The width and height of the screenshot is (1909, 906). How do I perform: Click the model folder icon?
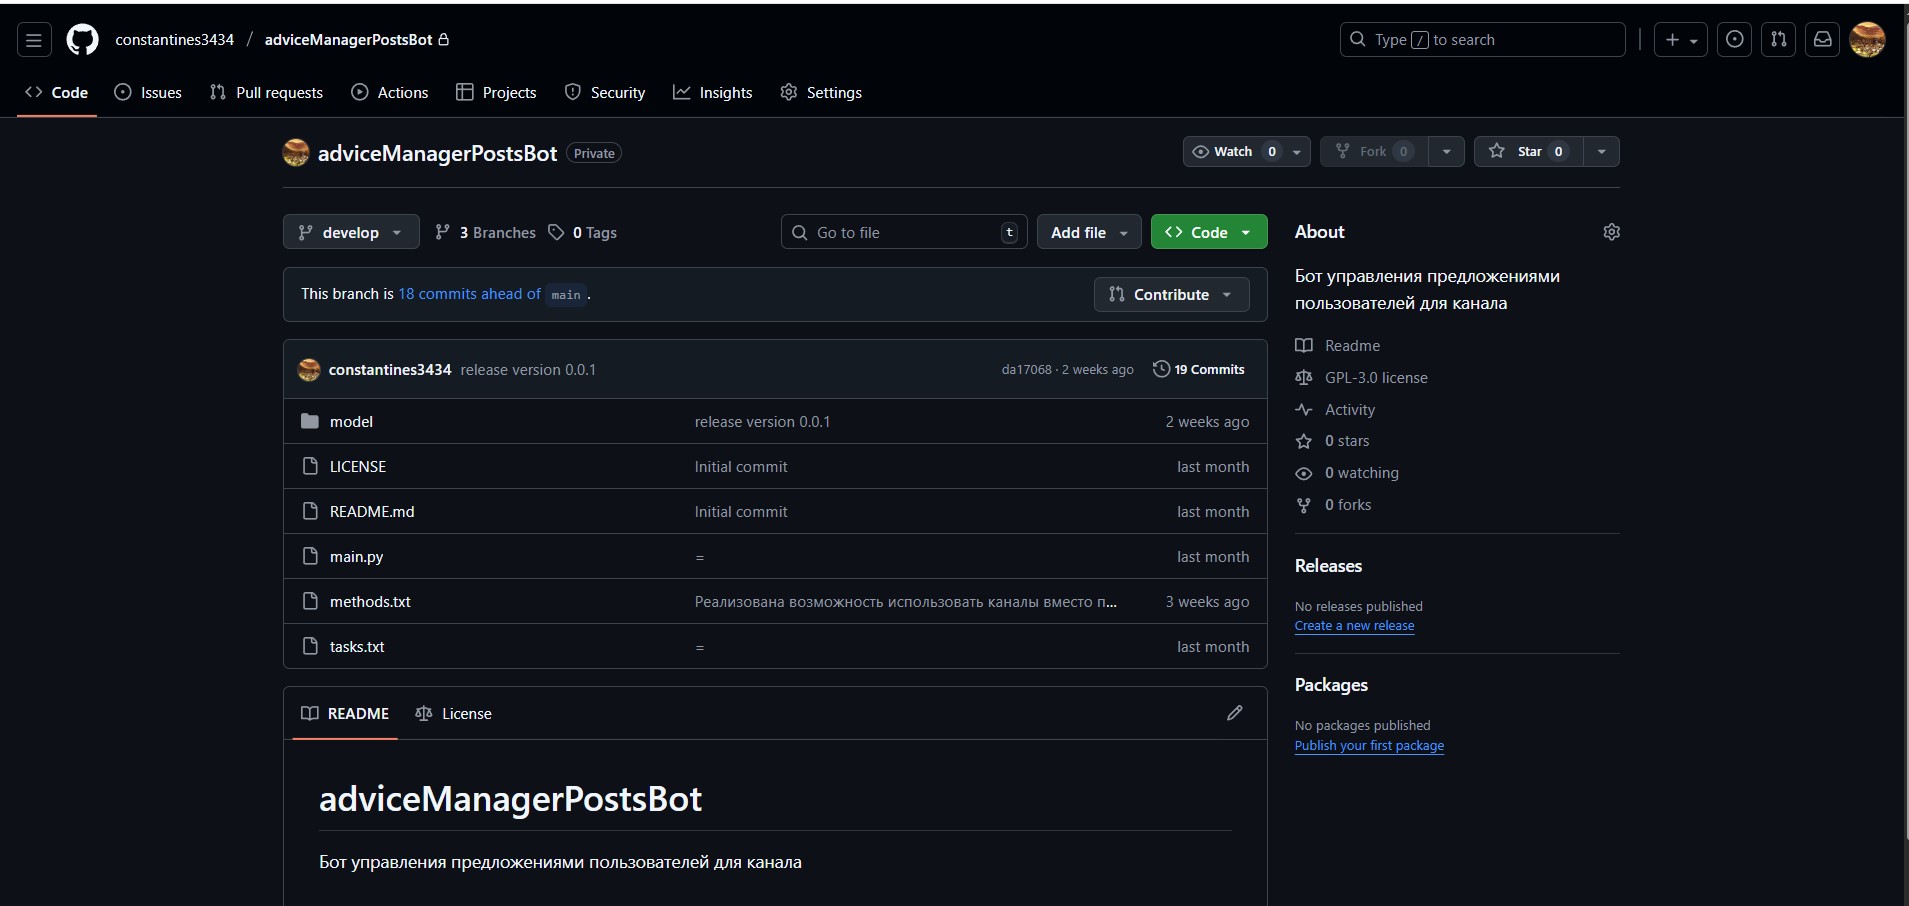coord(310,421)
